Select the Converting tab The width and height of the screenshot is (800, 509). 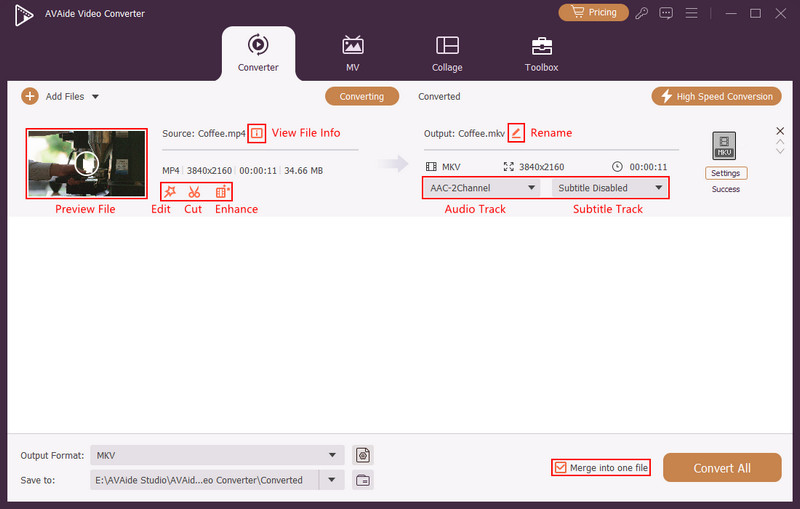coord(362,96)
